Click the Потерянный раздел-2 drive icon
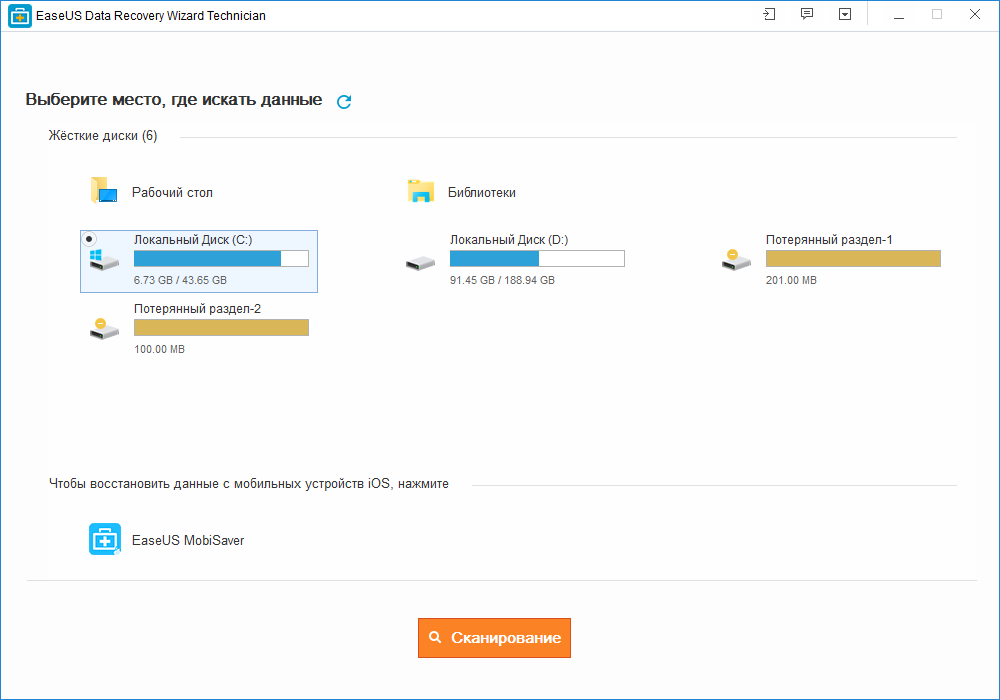 pos(104,329)
